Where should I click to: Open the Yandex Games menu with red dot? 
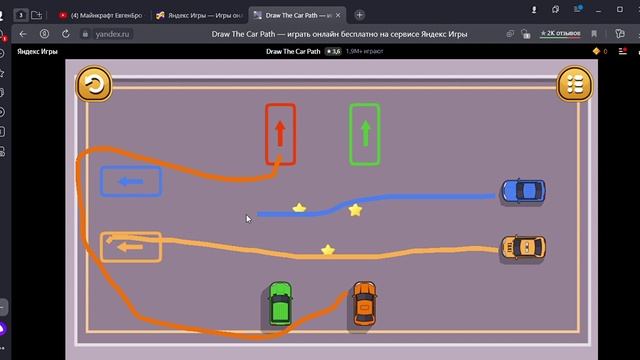(623, 51)
